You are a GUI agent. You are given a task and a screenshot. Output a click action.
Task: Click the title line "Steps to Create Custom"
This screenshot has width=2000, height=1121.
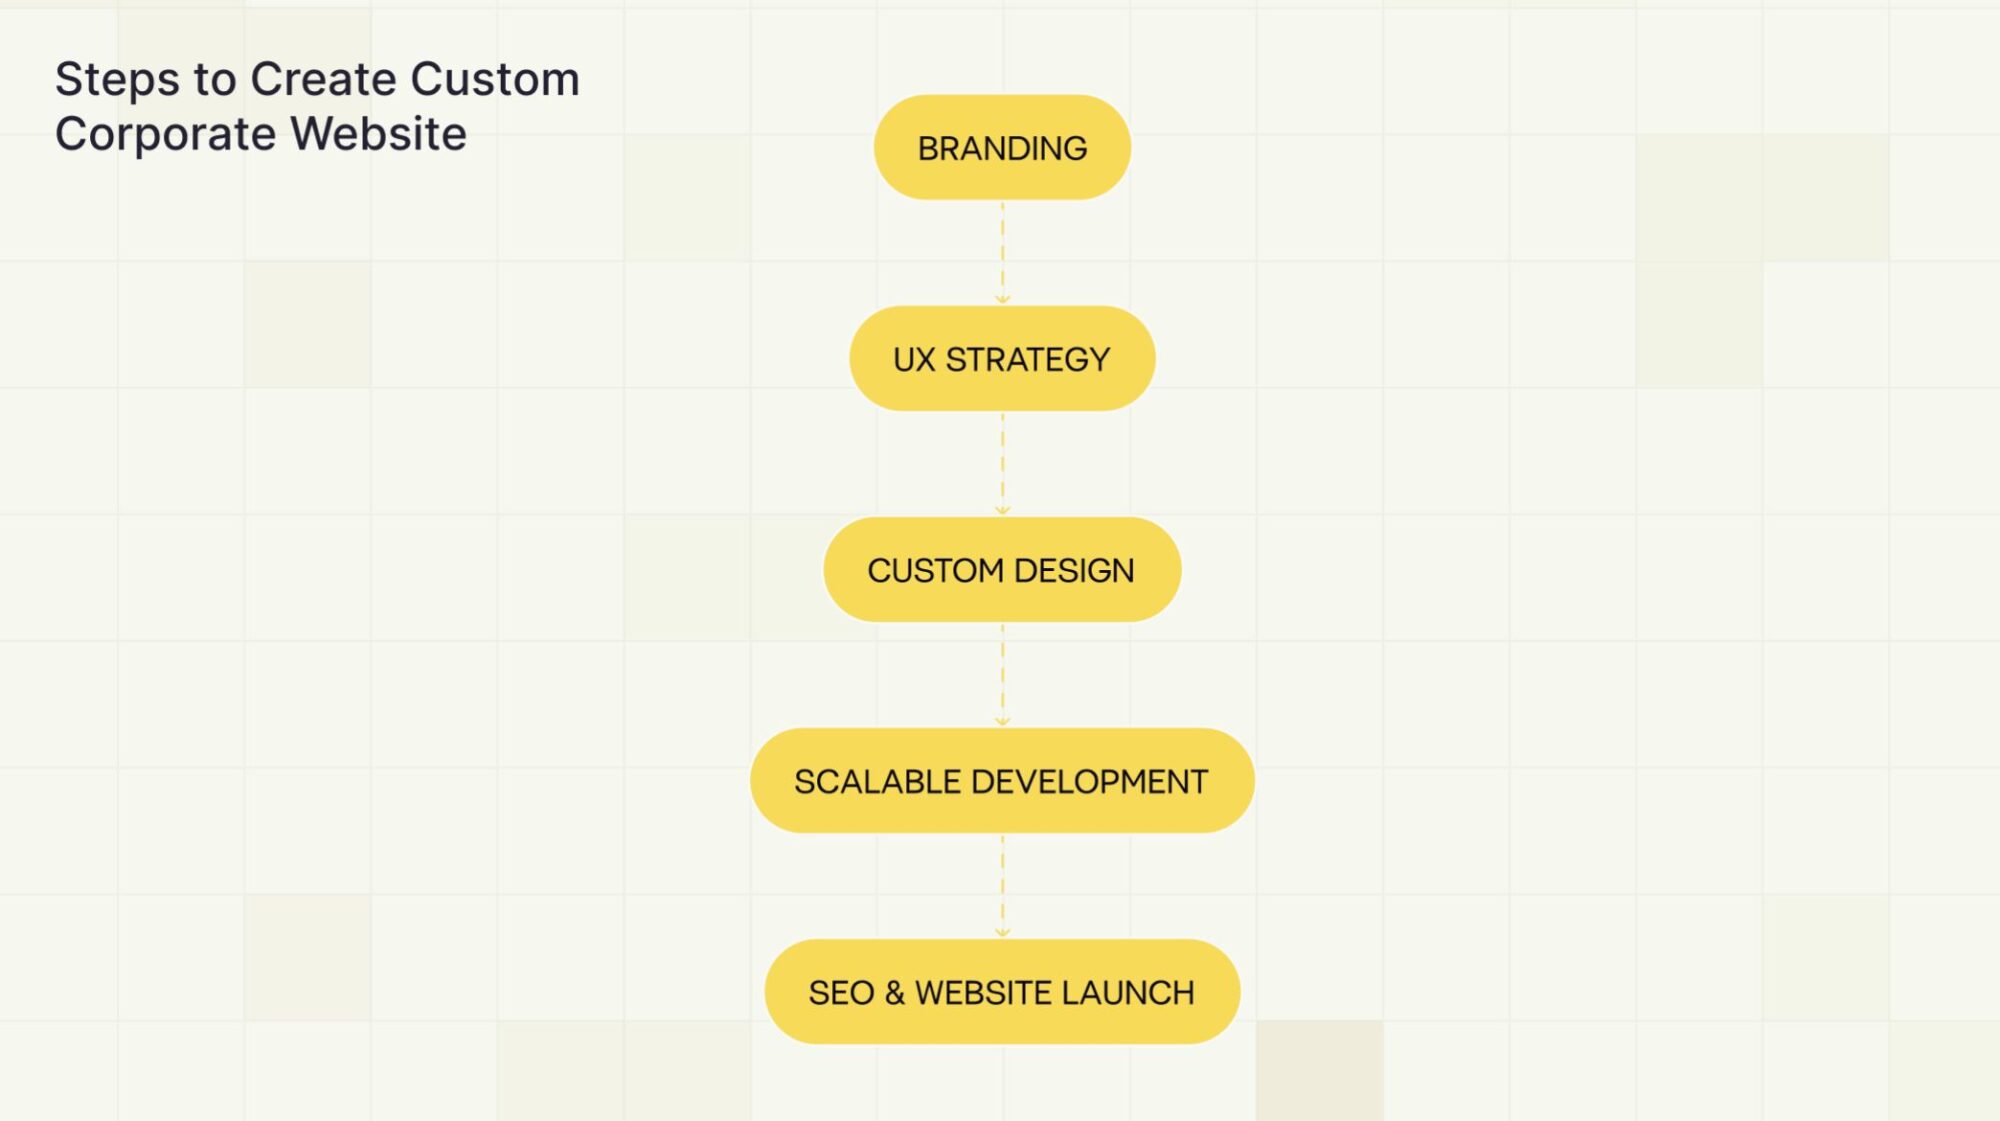317,79
